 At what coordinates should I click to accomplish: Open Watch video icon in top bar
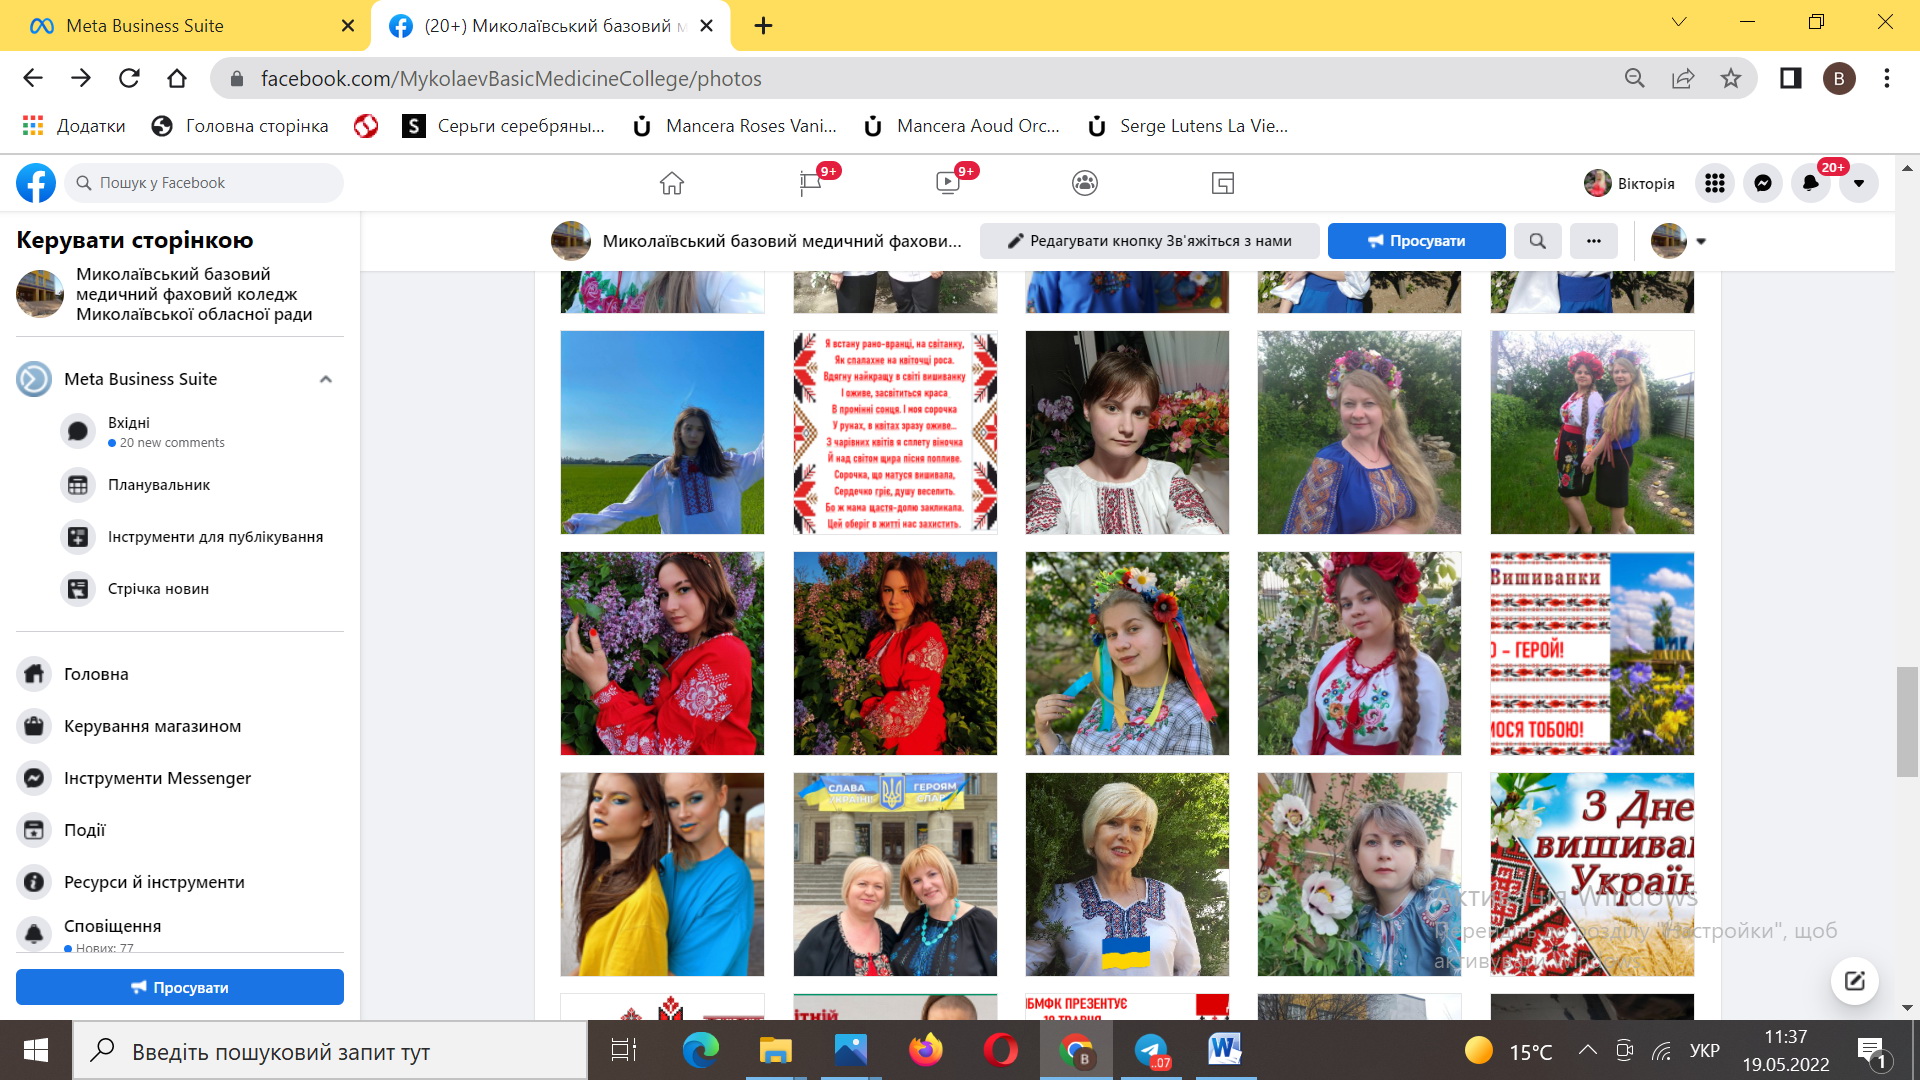948,183
